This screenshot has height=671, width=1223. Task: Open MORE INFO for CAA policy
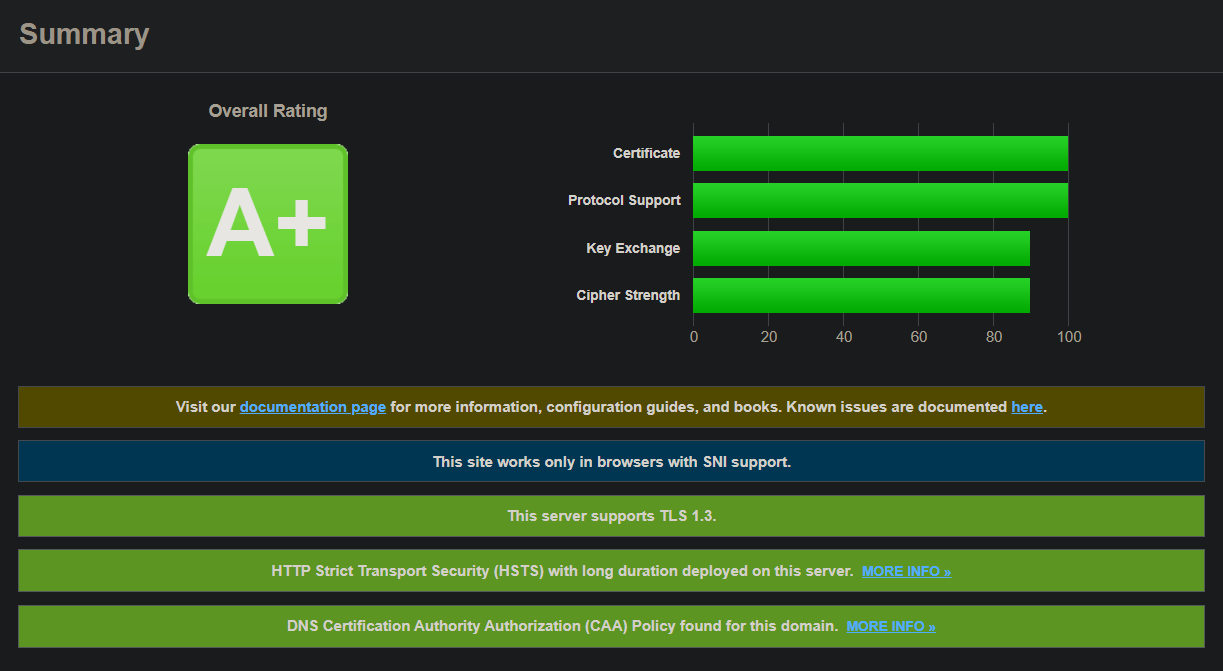pos(890,626)
